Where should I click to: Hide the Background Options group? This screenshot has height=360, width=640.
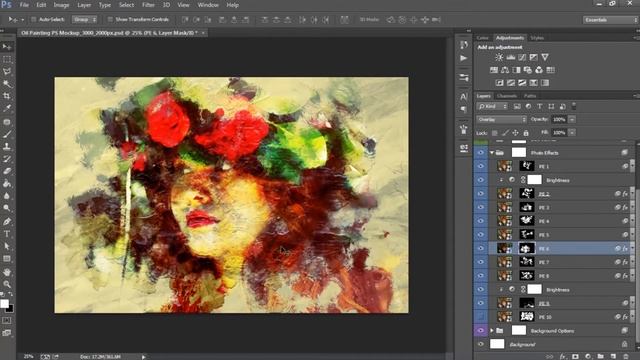click(x=481, y=331)
